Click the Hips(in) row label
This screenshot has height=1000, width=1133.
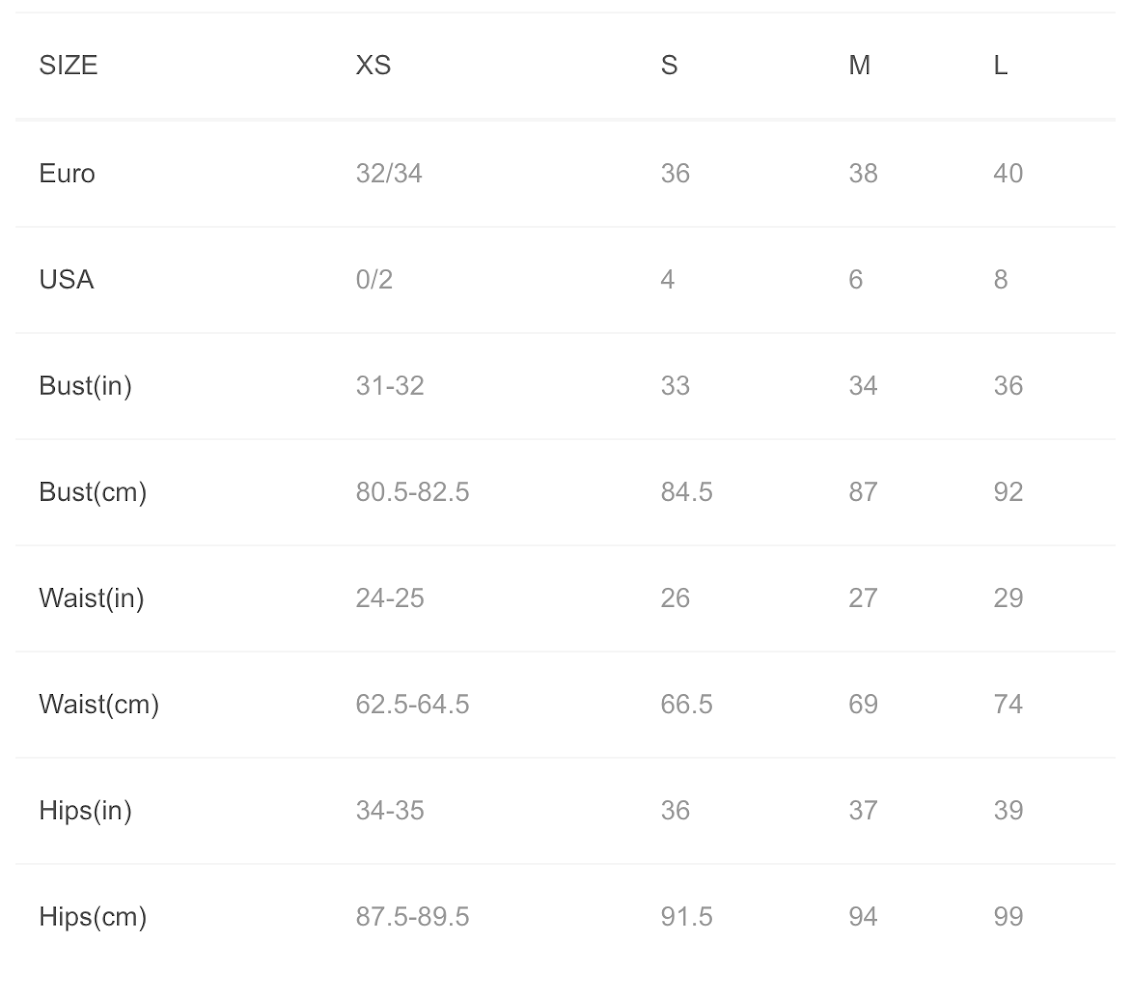[x=85, y=811]
